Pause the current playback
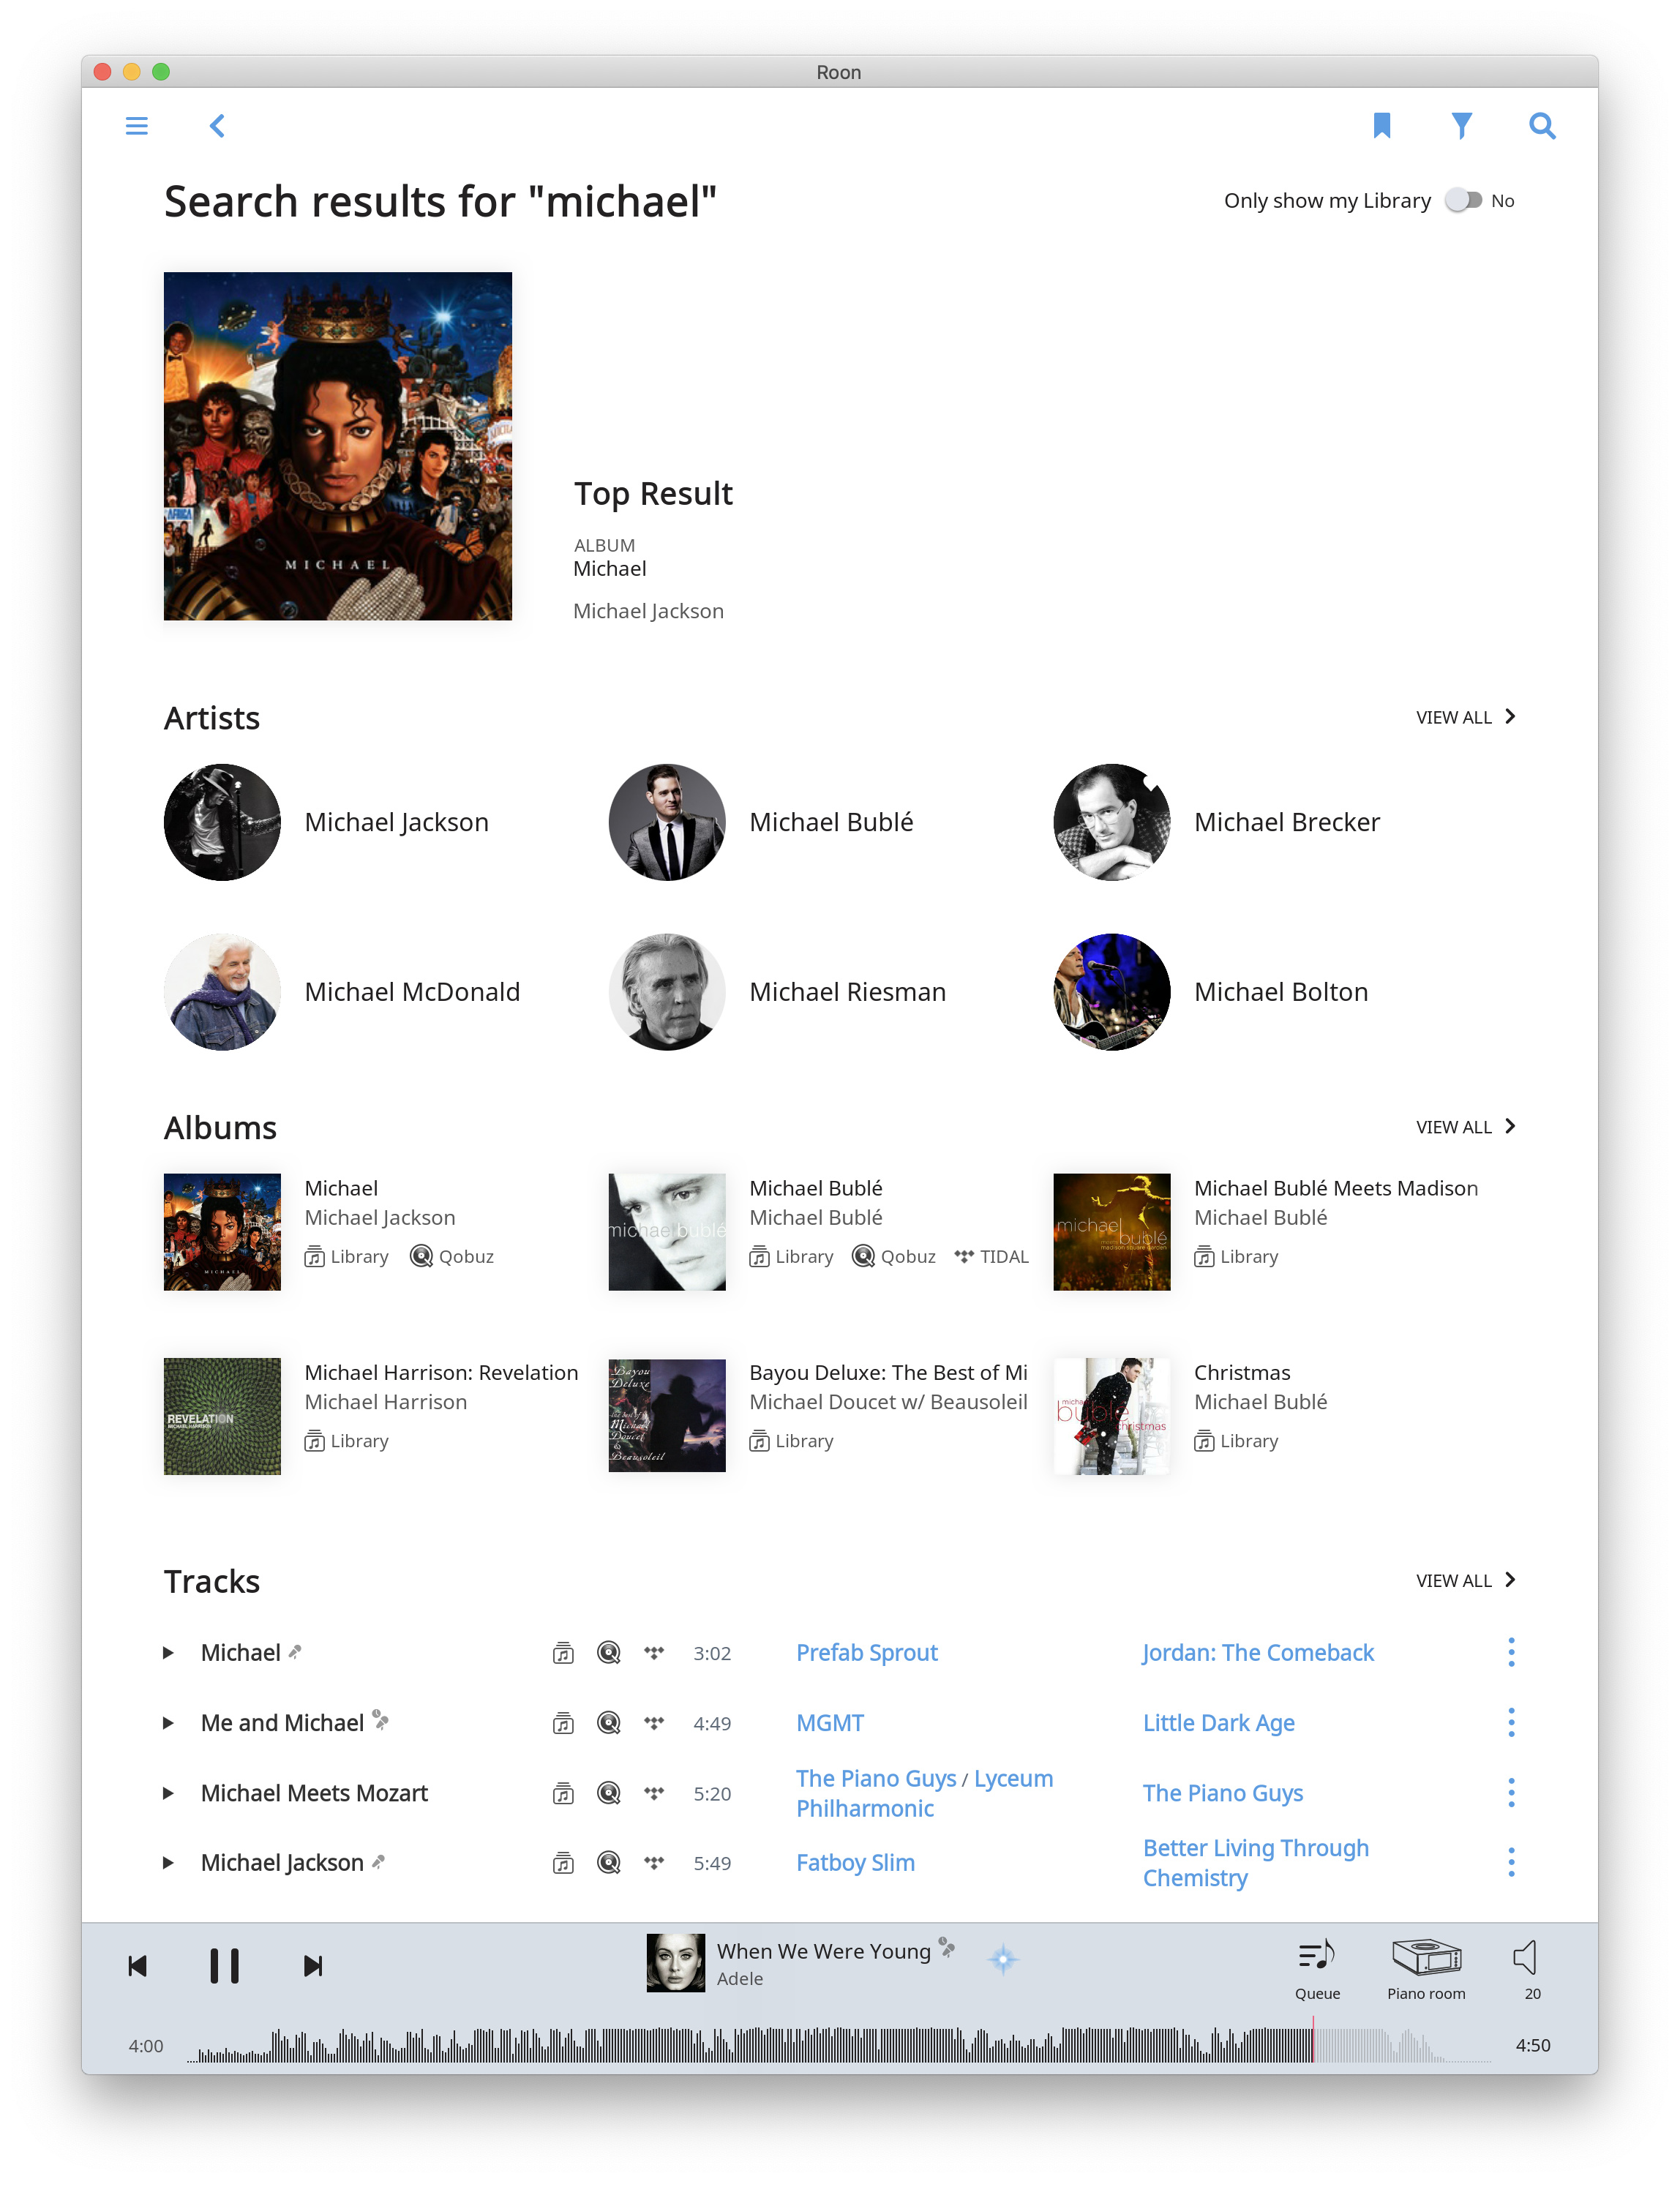 click(x=224, y=1966)
